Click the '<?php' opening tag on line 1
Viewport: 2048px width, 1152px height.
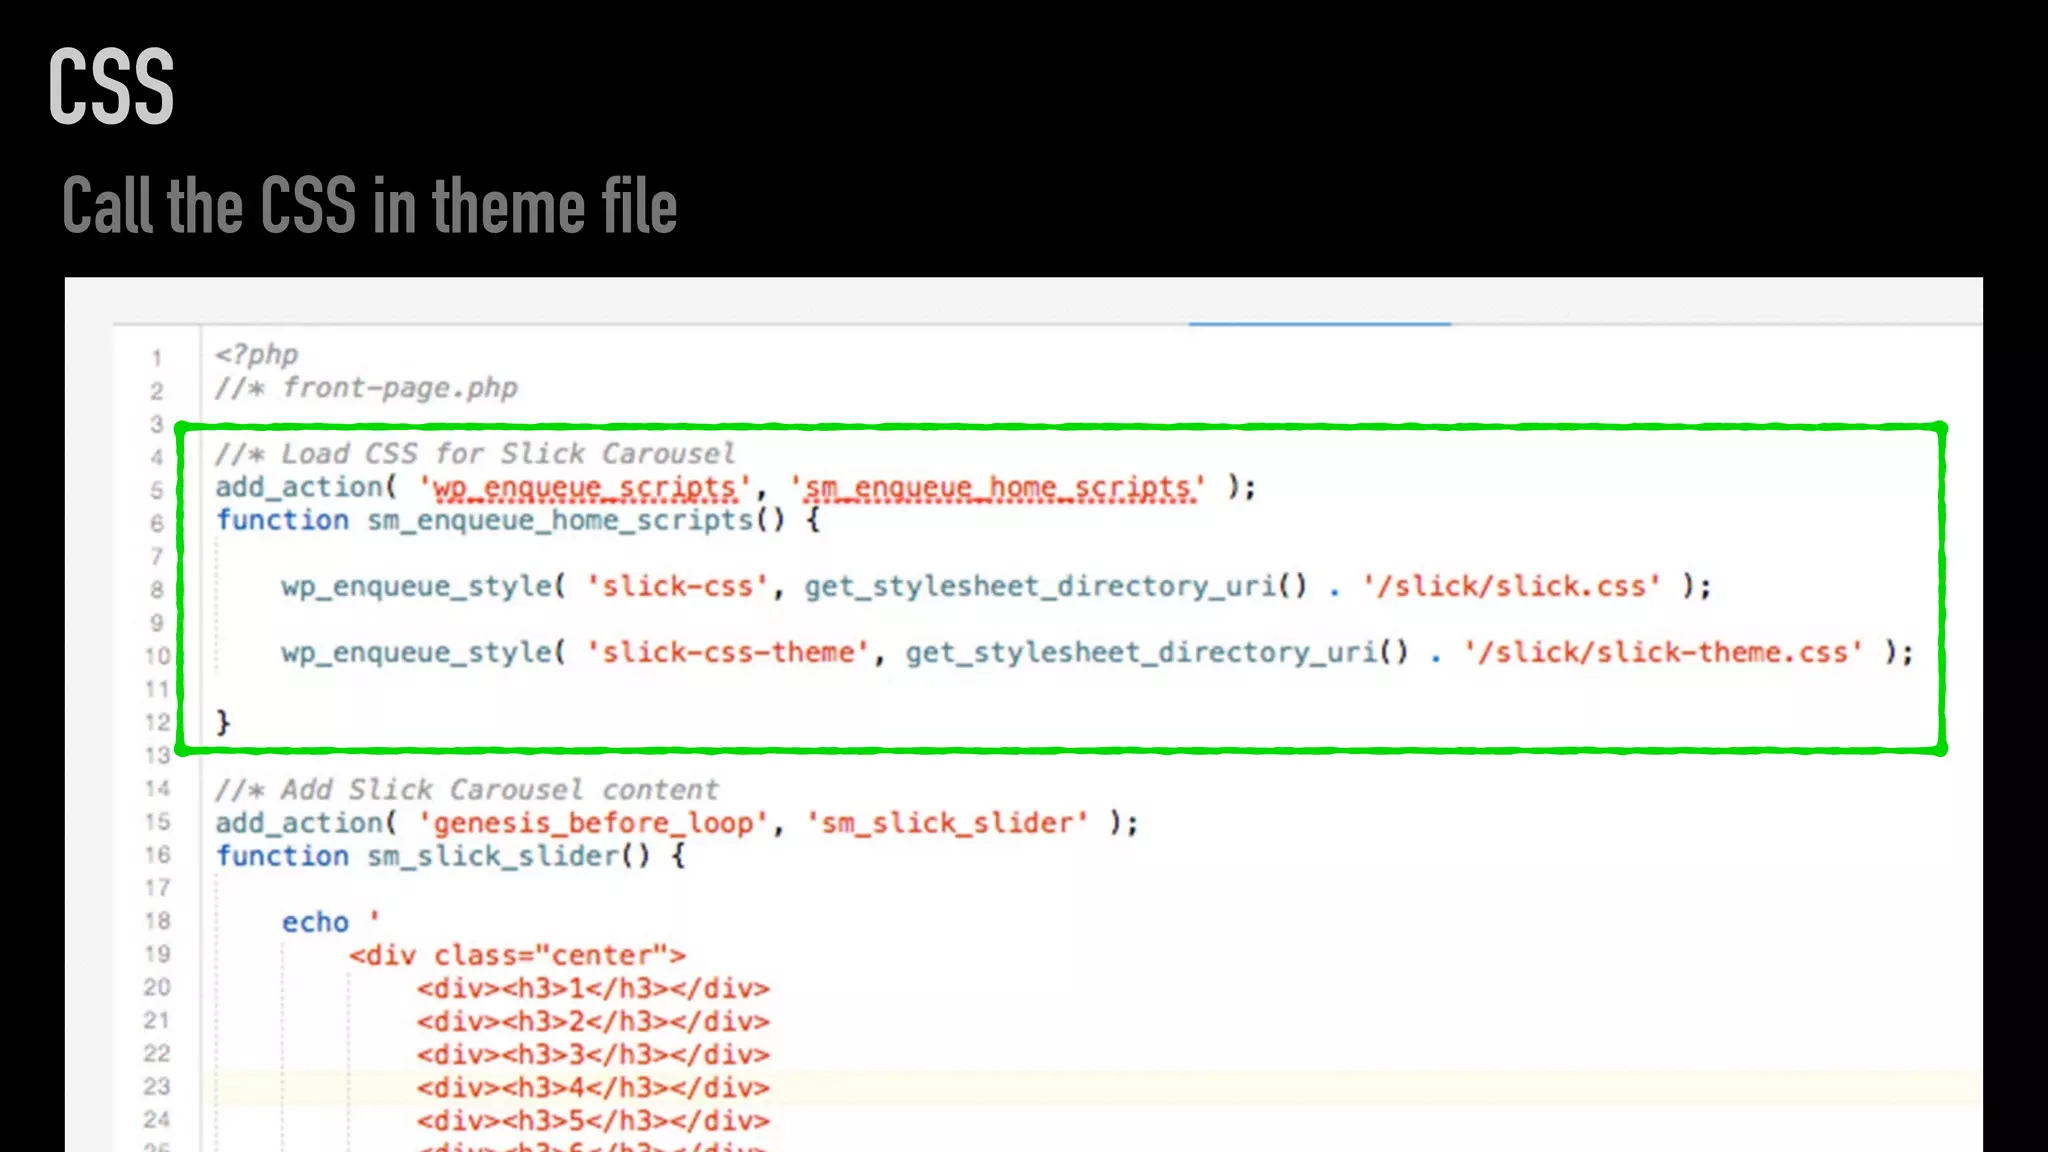click(x=257, y=355)
